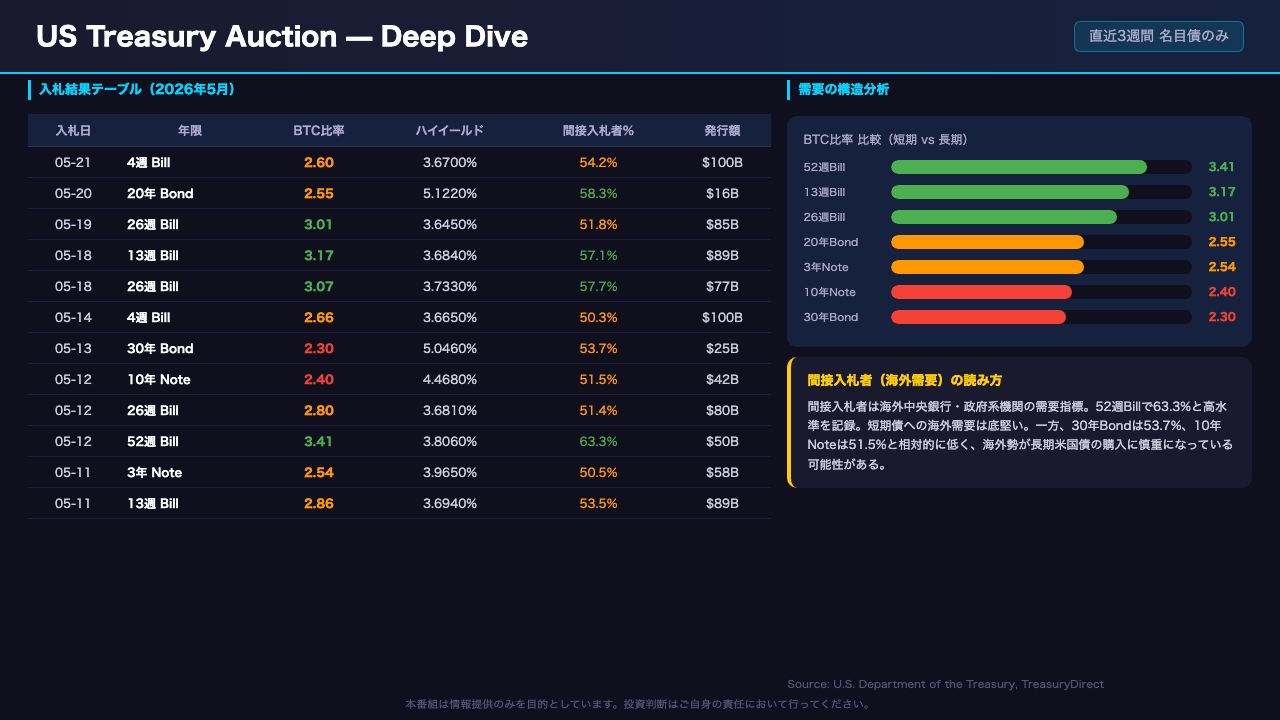Click the 05-13 date cell

pos(73,348)
